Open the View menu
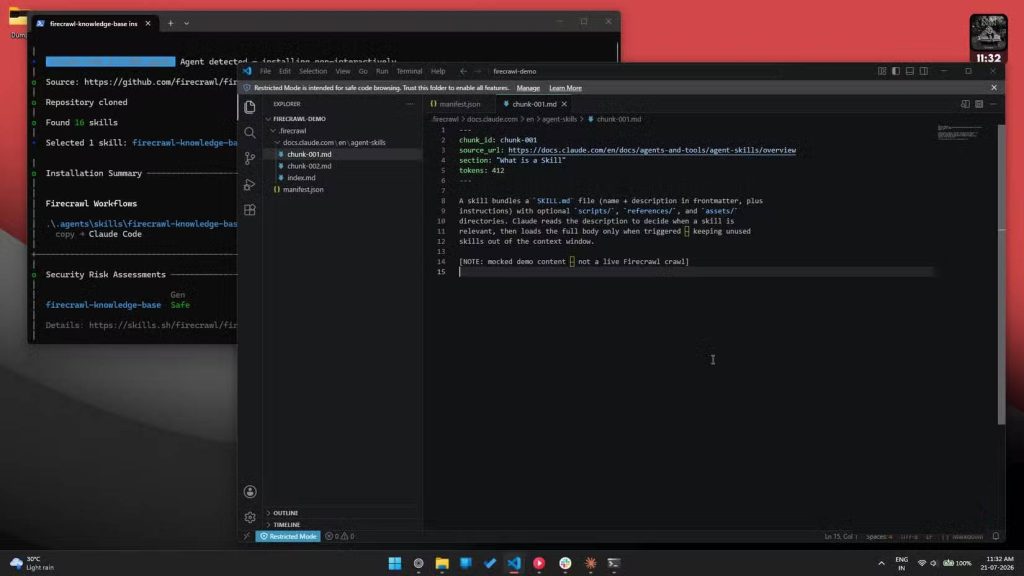 tap(343, 71)
